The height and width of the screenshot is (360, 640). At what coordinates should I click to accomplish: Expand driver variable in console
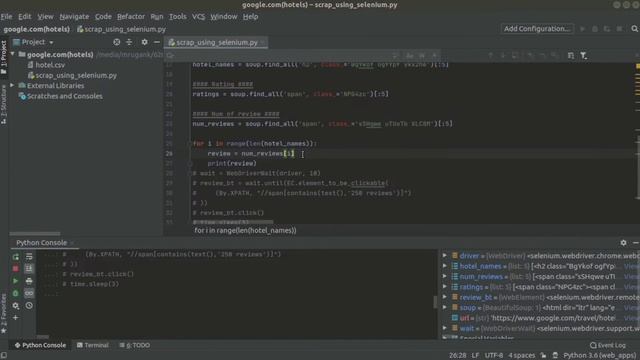[x=445, y=256]
